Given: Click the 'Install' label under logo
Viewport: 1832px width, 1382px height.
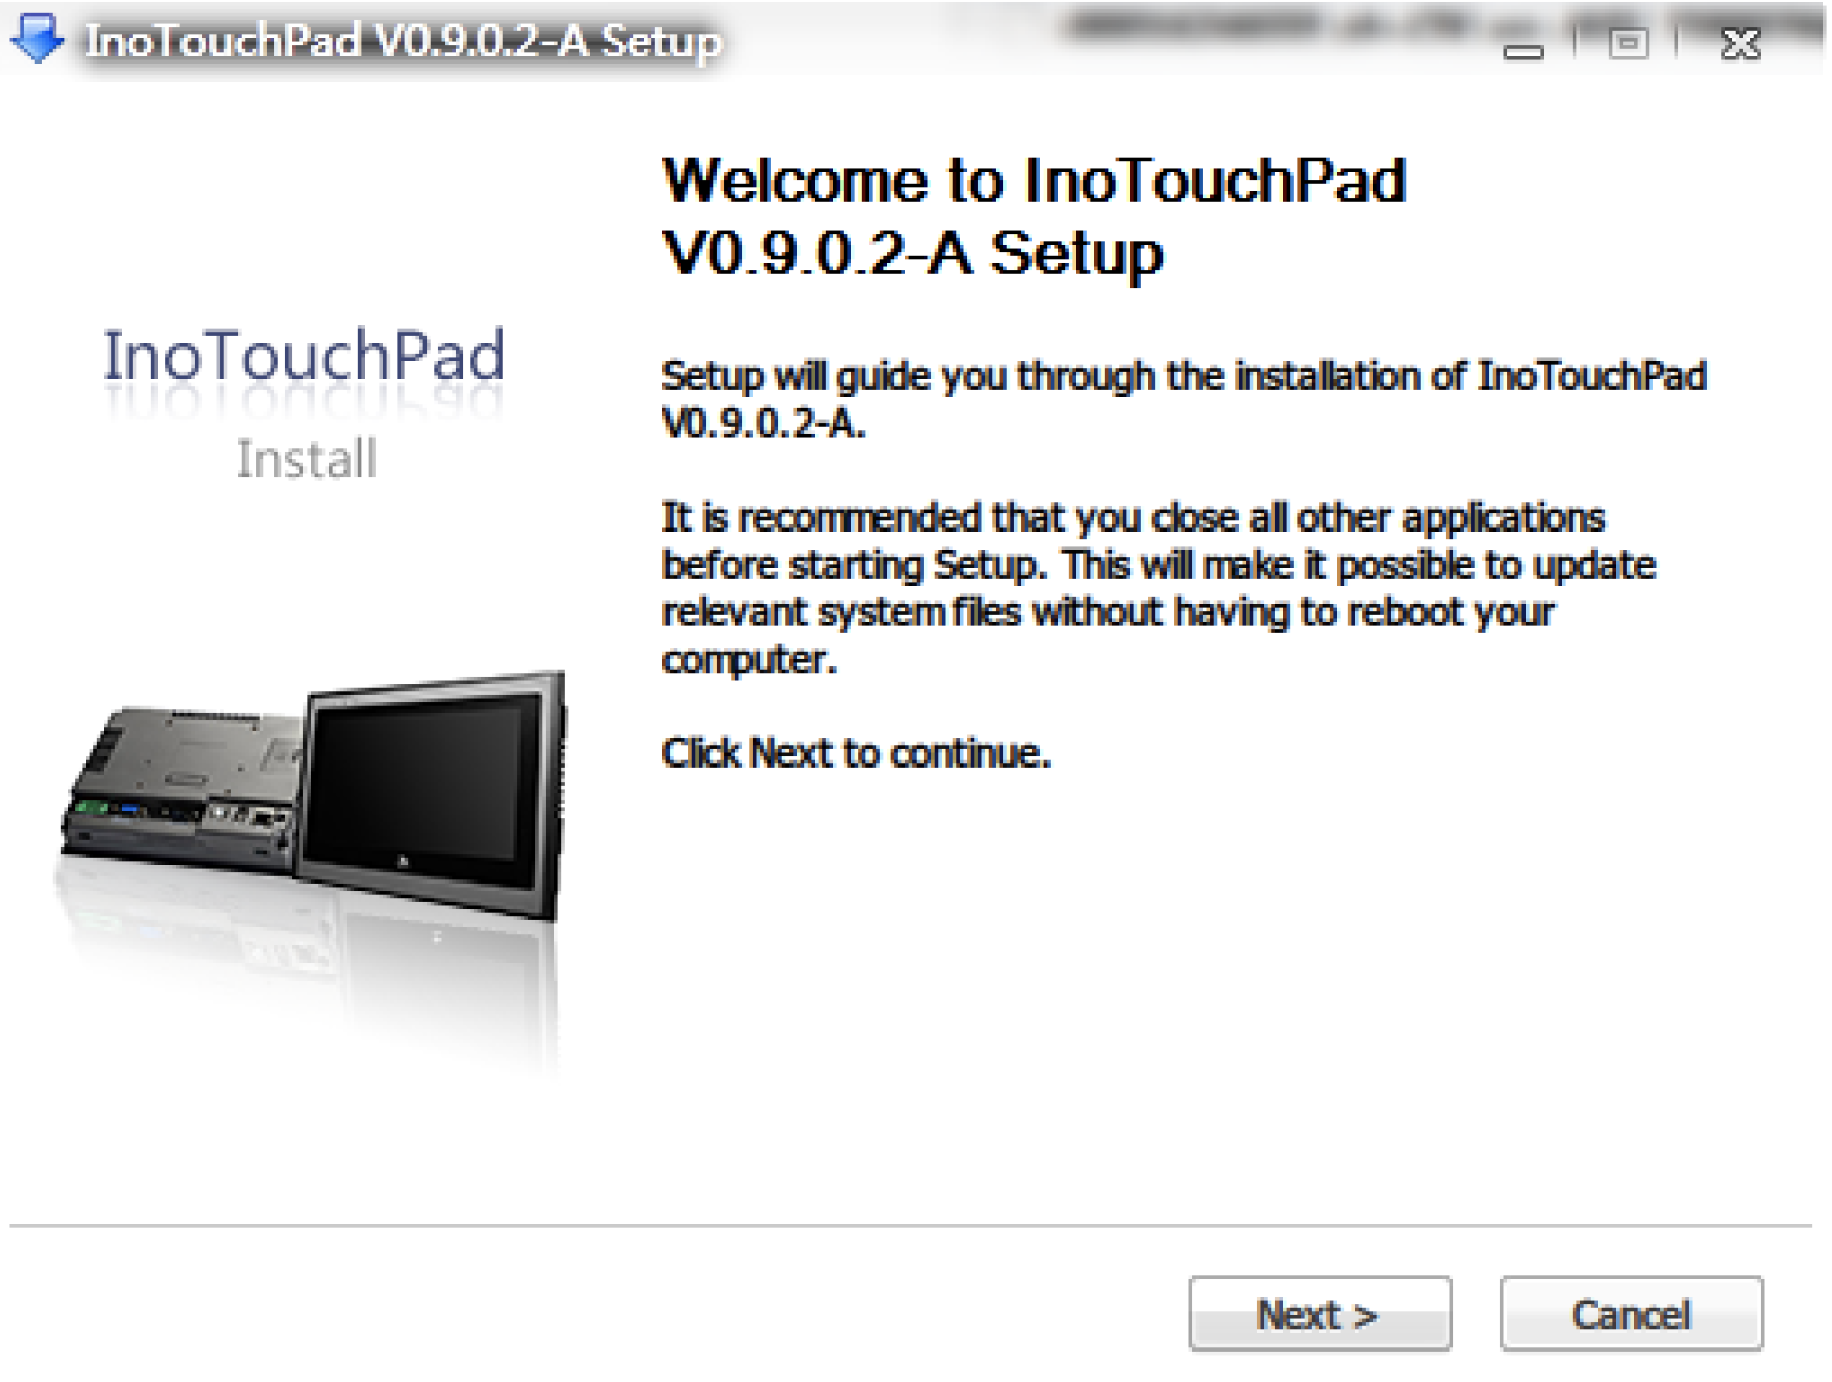Looking at the screenshot, I should coord(306,460).
